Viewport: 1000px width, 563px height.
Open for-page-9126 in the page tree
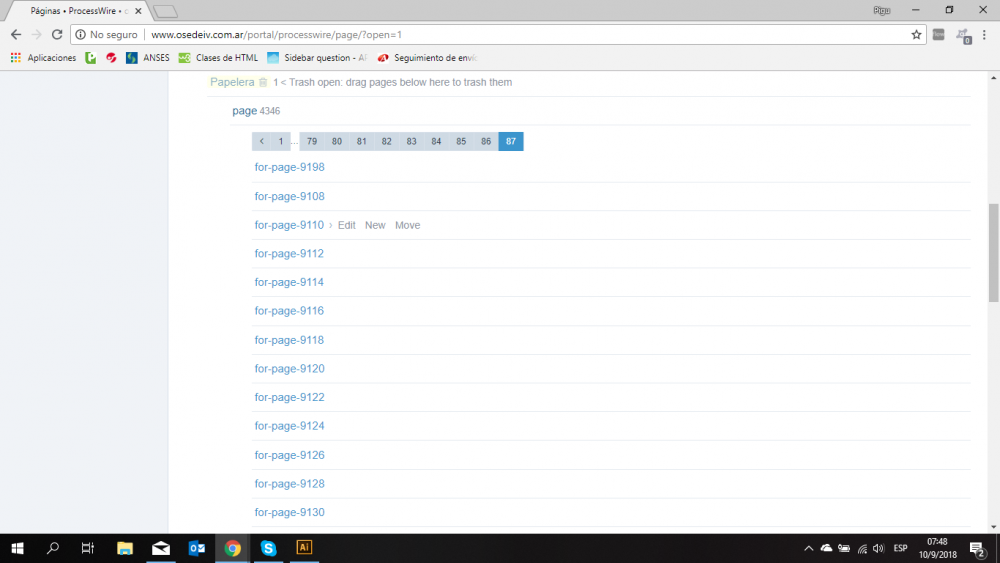(x=290, y=455)
